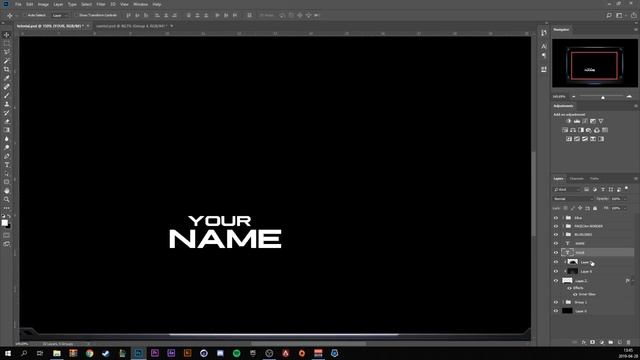Screen dimensions: 640x360
Task: Open the Layers panel options menu
Action: click(x=636, y=178)
